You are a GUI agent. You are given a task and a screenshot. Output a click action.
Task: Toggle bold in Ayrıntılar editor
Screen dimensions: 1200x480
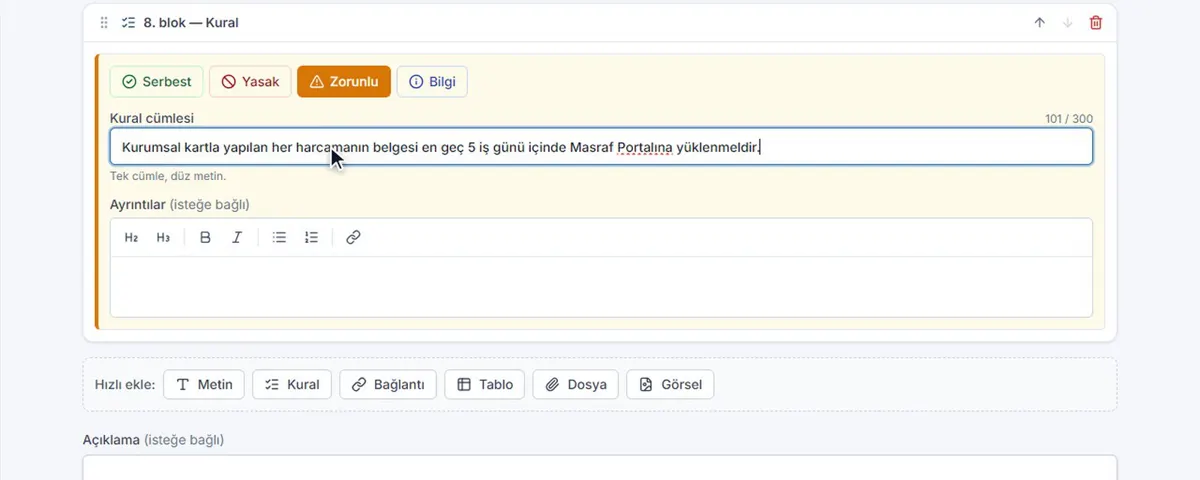(205, 238)
